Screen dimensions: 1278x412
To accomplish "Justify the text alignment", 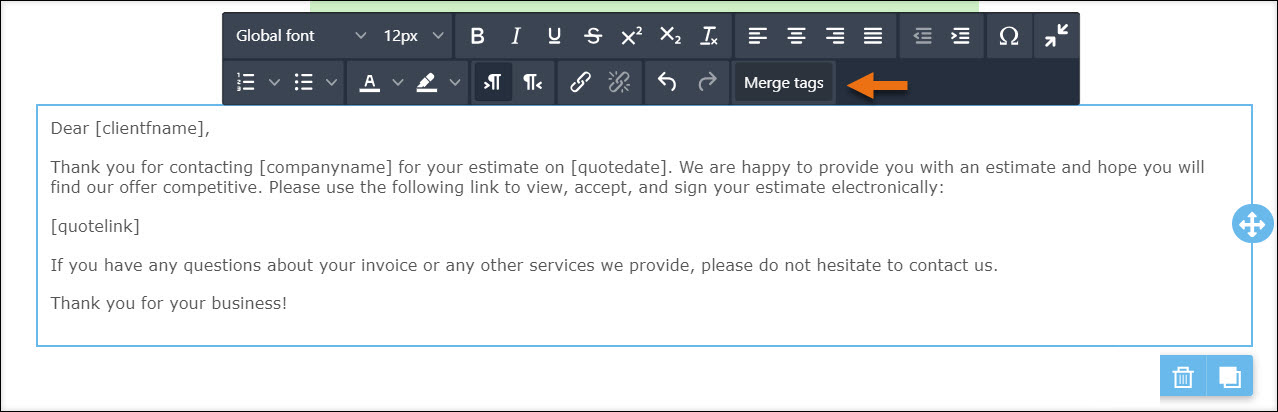I will point(873,36).
